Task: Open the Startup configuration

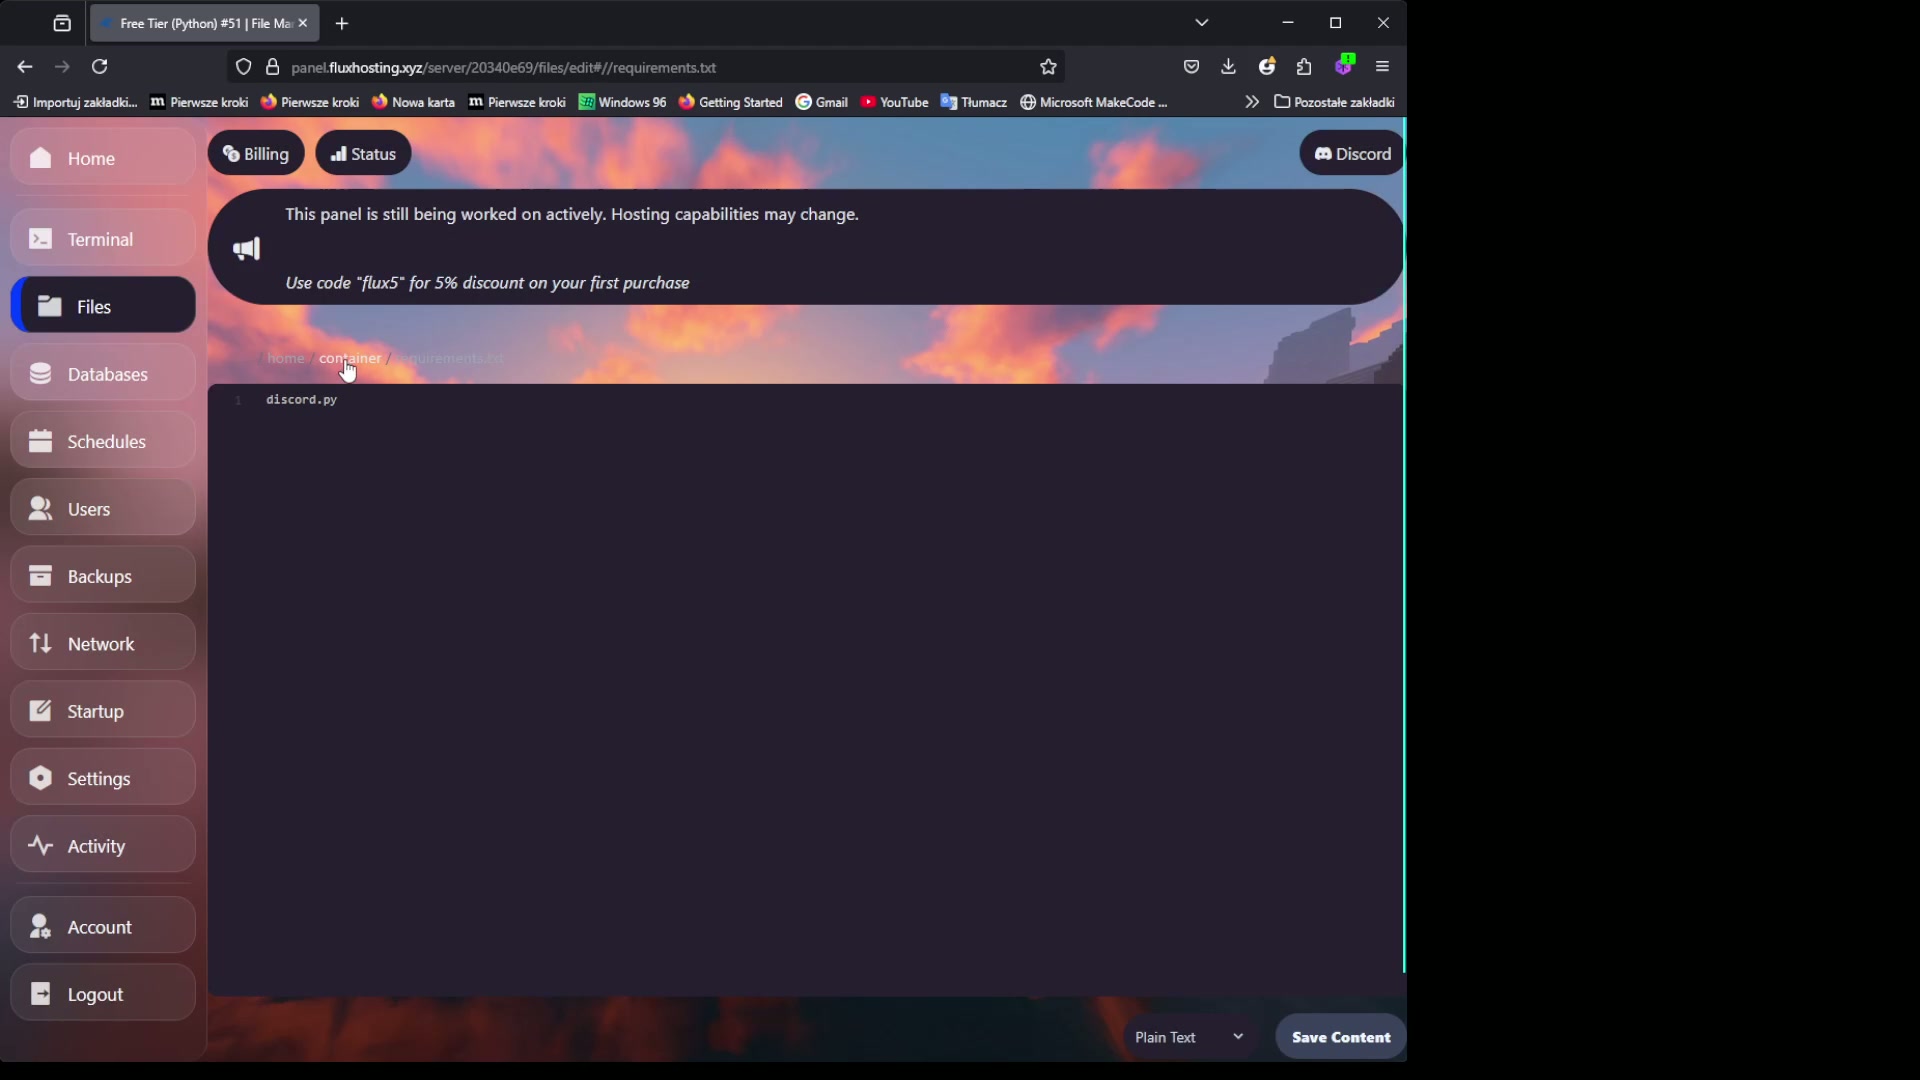Action: click(103, 711)
